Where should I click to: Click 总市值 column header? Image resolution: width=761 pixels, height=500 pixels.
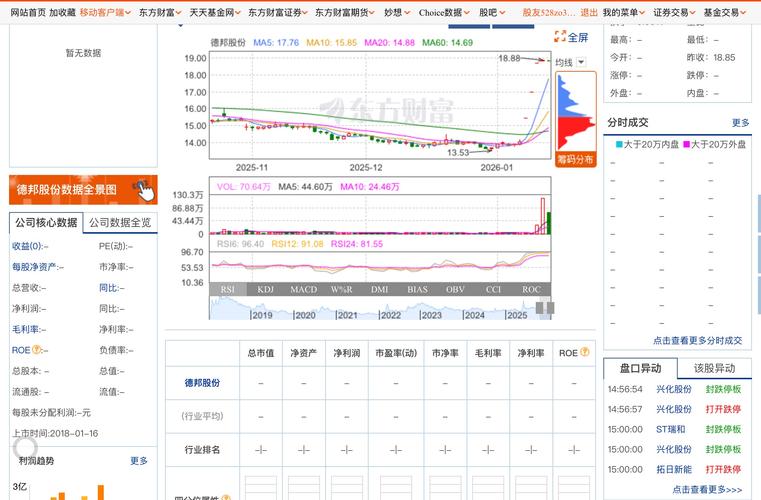(261, 353)
